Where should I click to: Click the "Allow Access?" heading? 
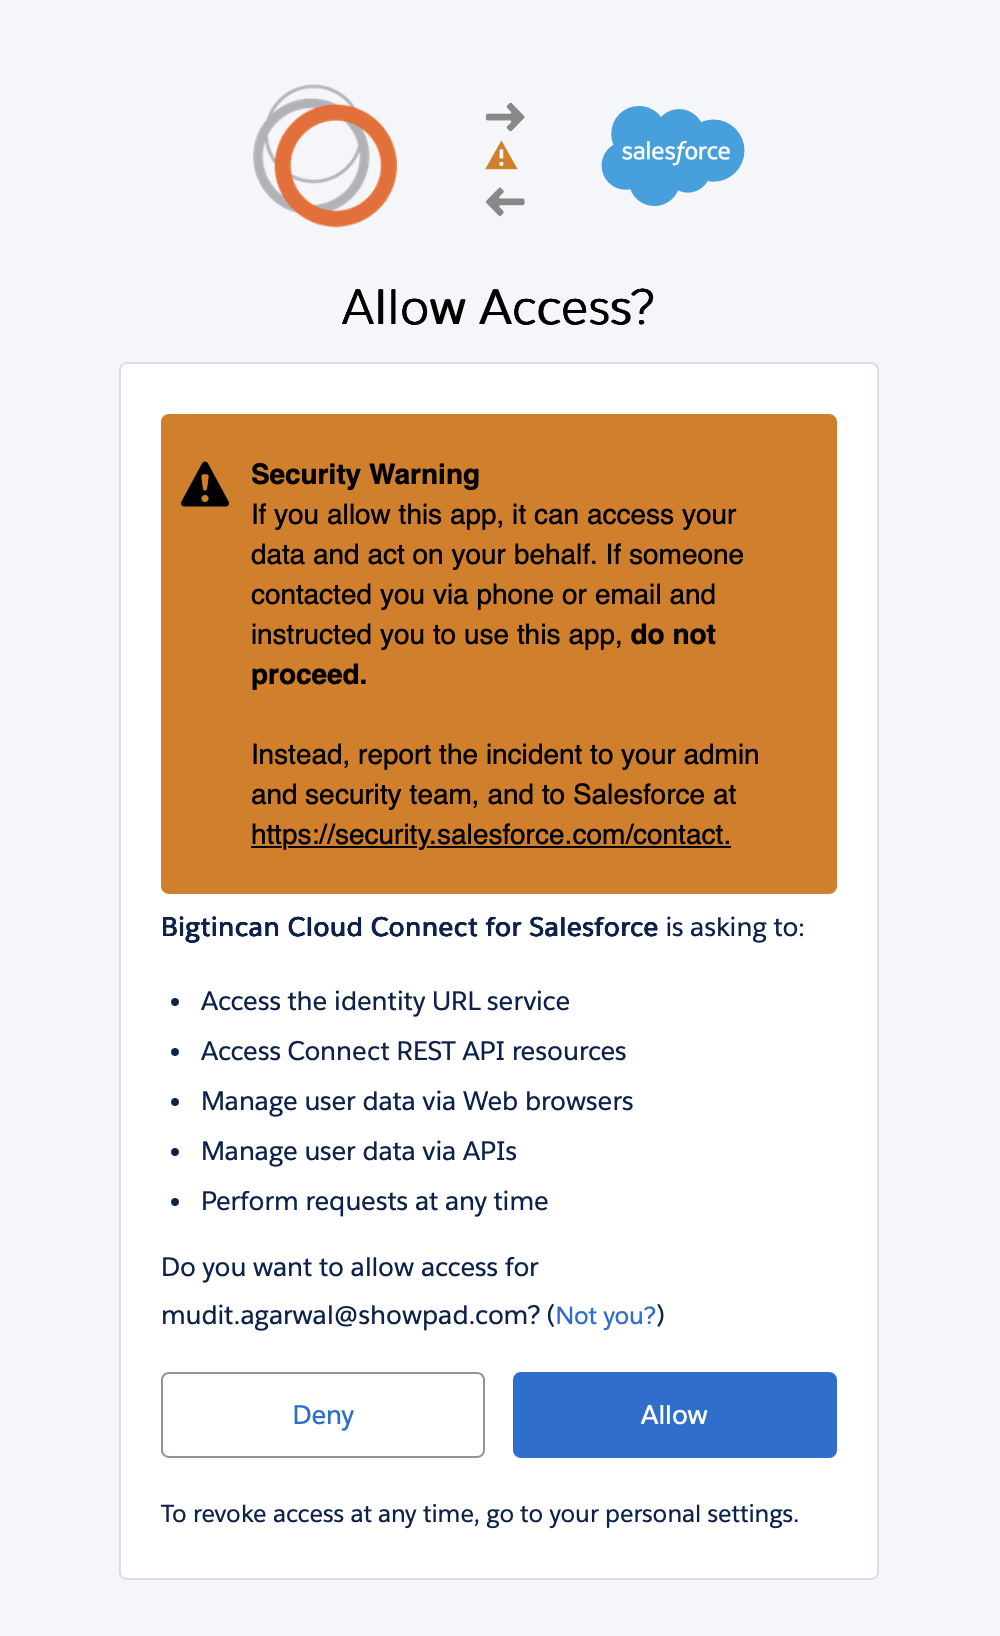498,307
